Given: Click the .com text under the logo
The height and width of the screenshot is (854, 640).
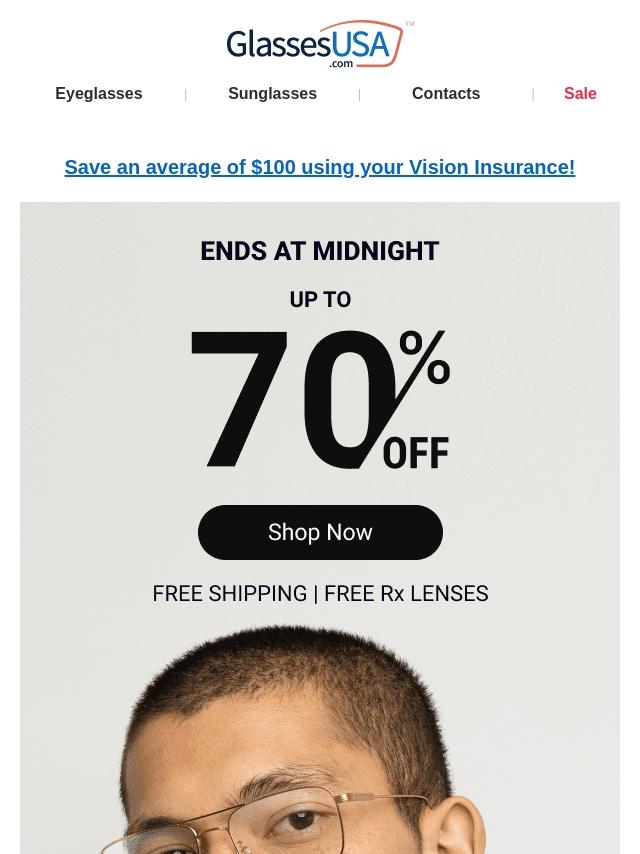Looking at the screenshot, I should click(x=342, y=64).
